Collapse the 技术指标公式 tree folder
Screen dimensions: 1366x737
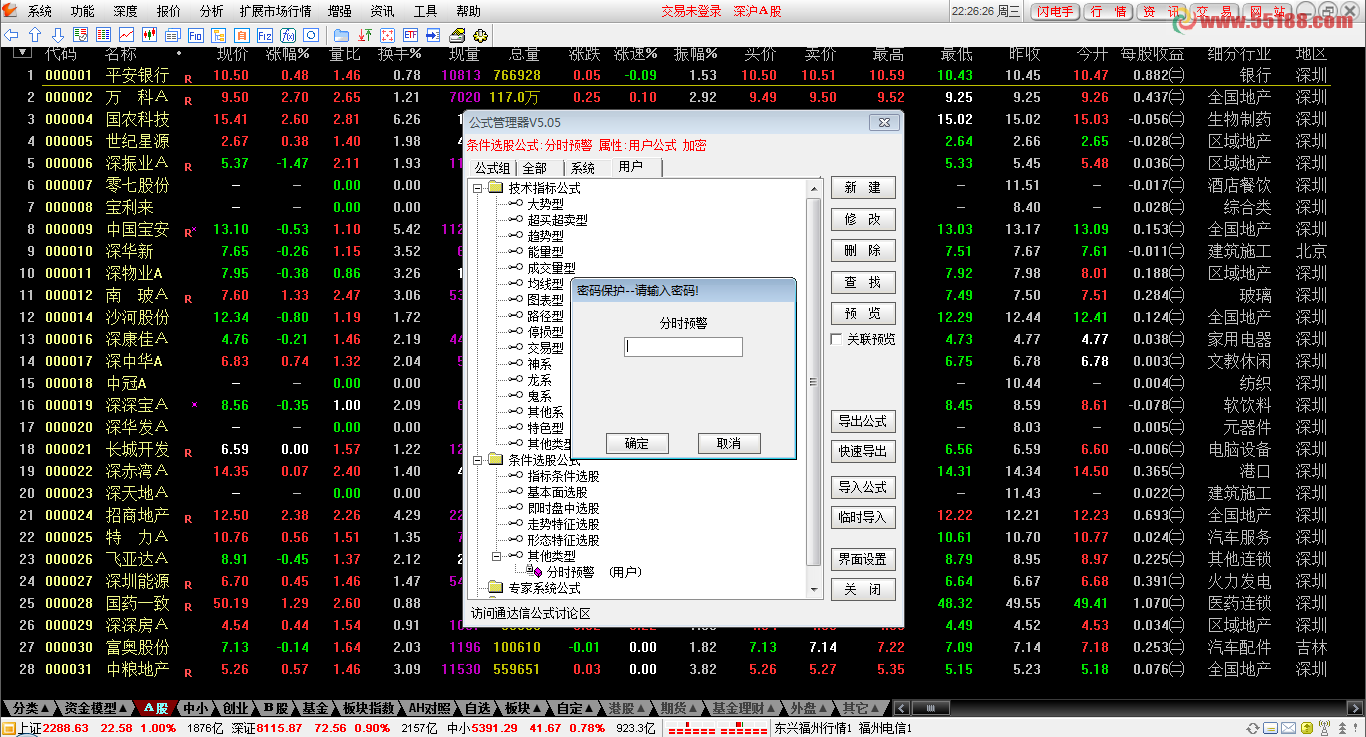(477, 188)
